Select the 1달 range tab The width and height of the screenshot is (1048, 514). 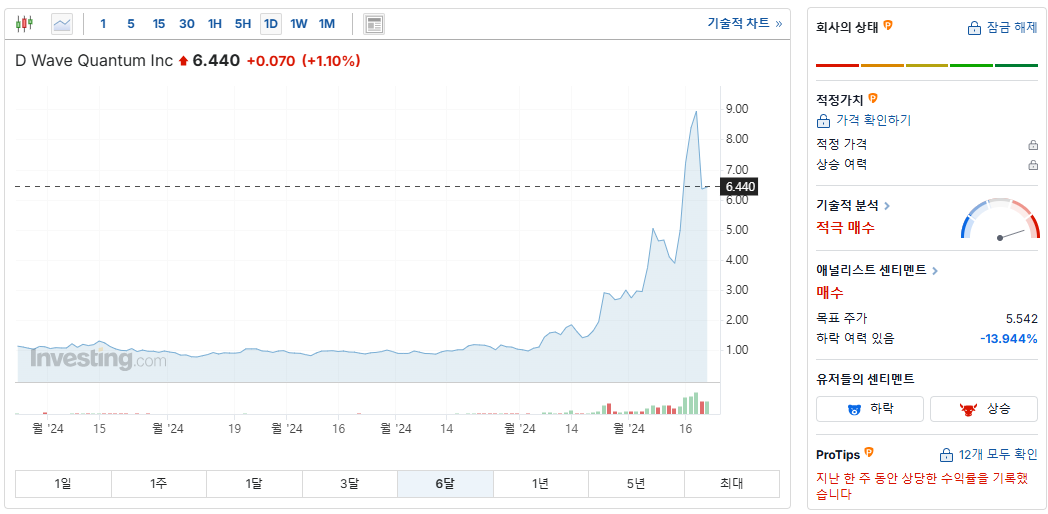[x=255, y=484]
